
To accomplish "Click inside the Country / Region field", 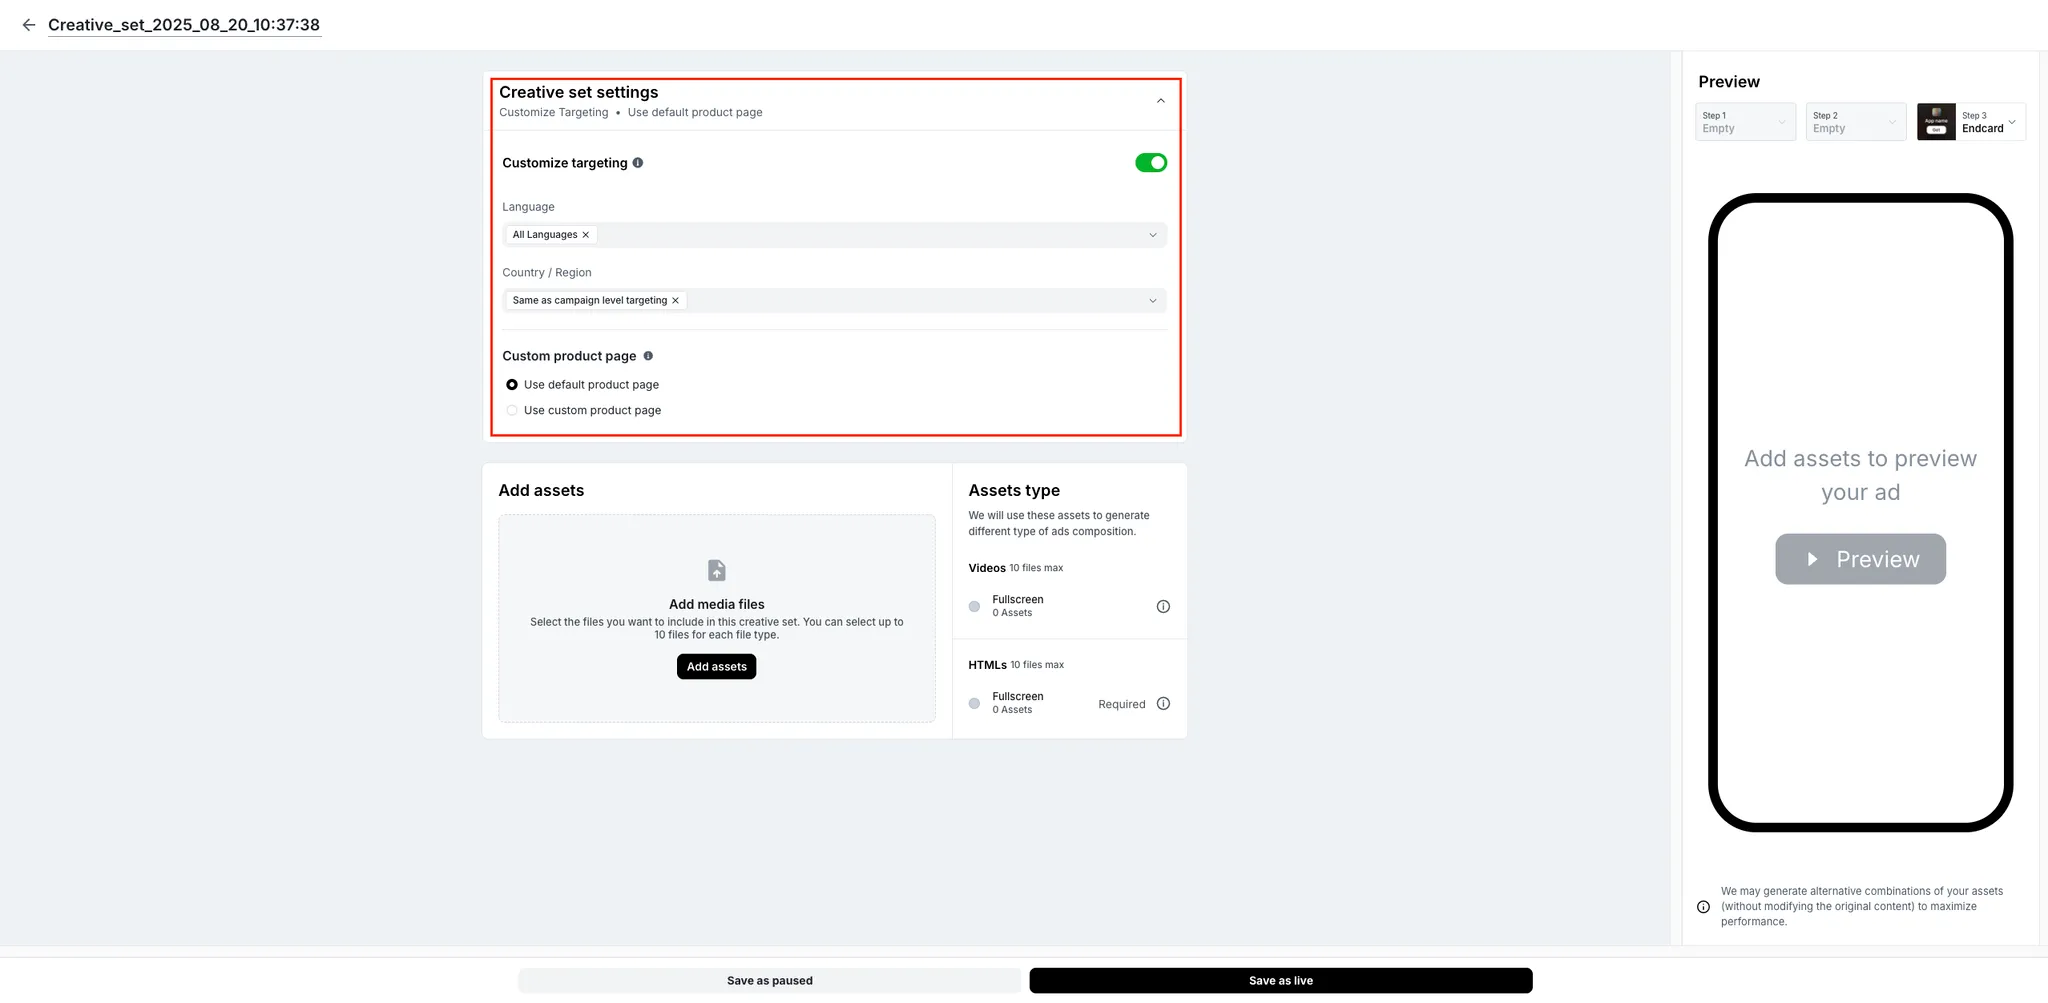I will pos(835,301).
